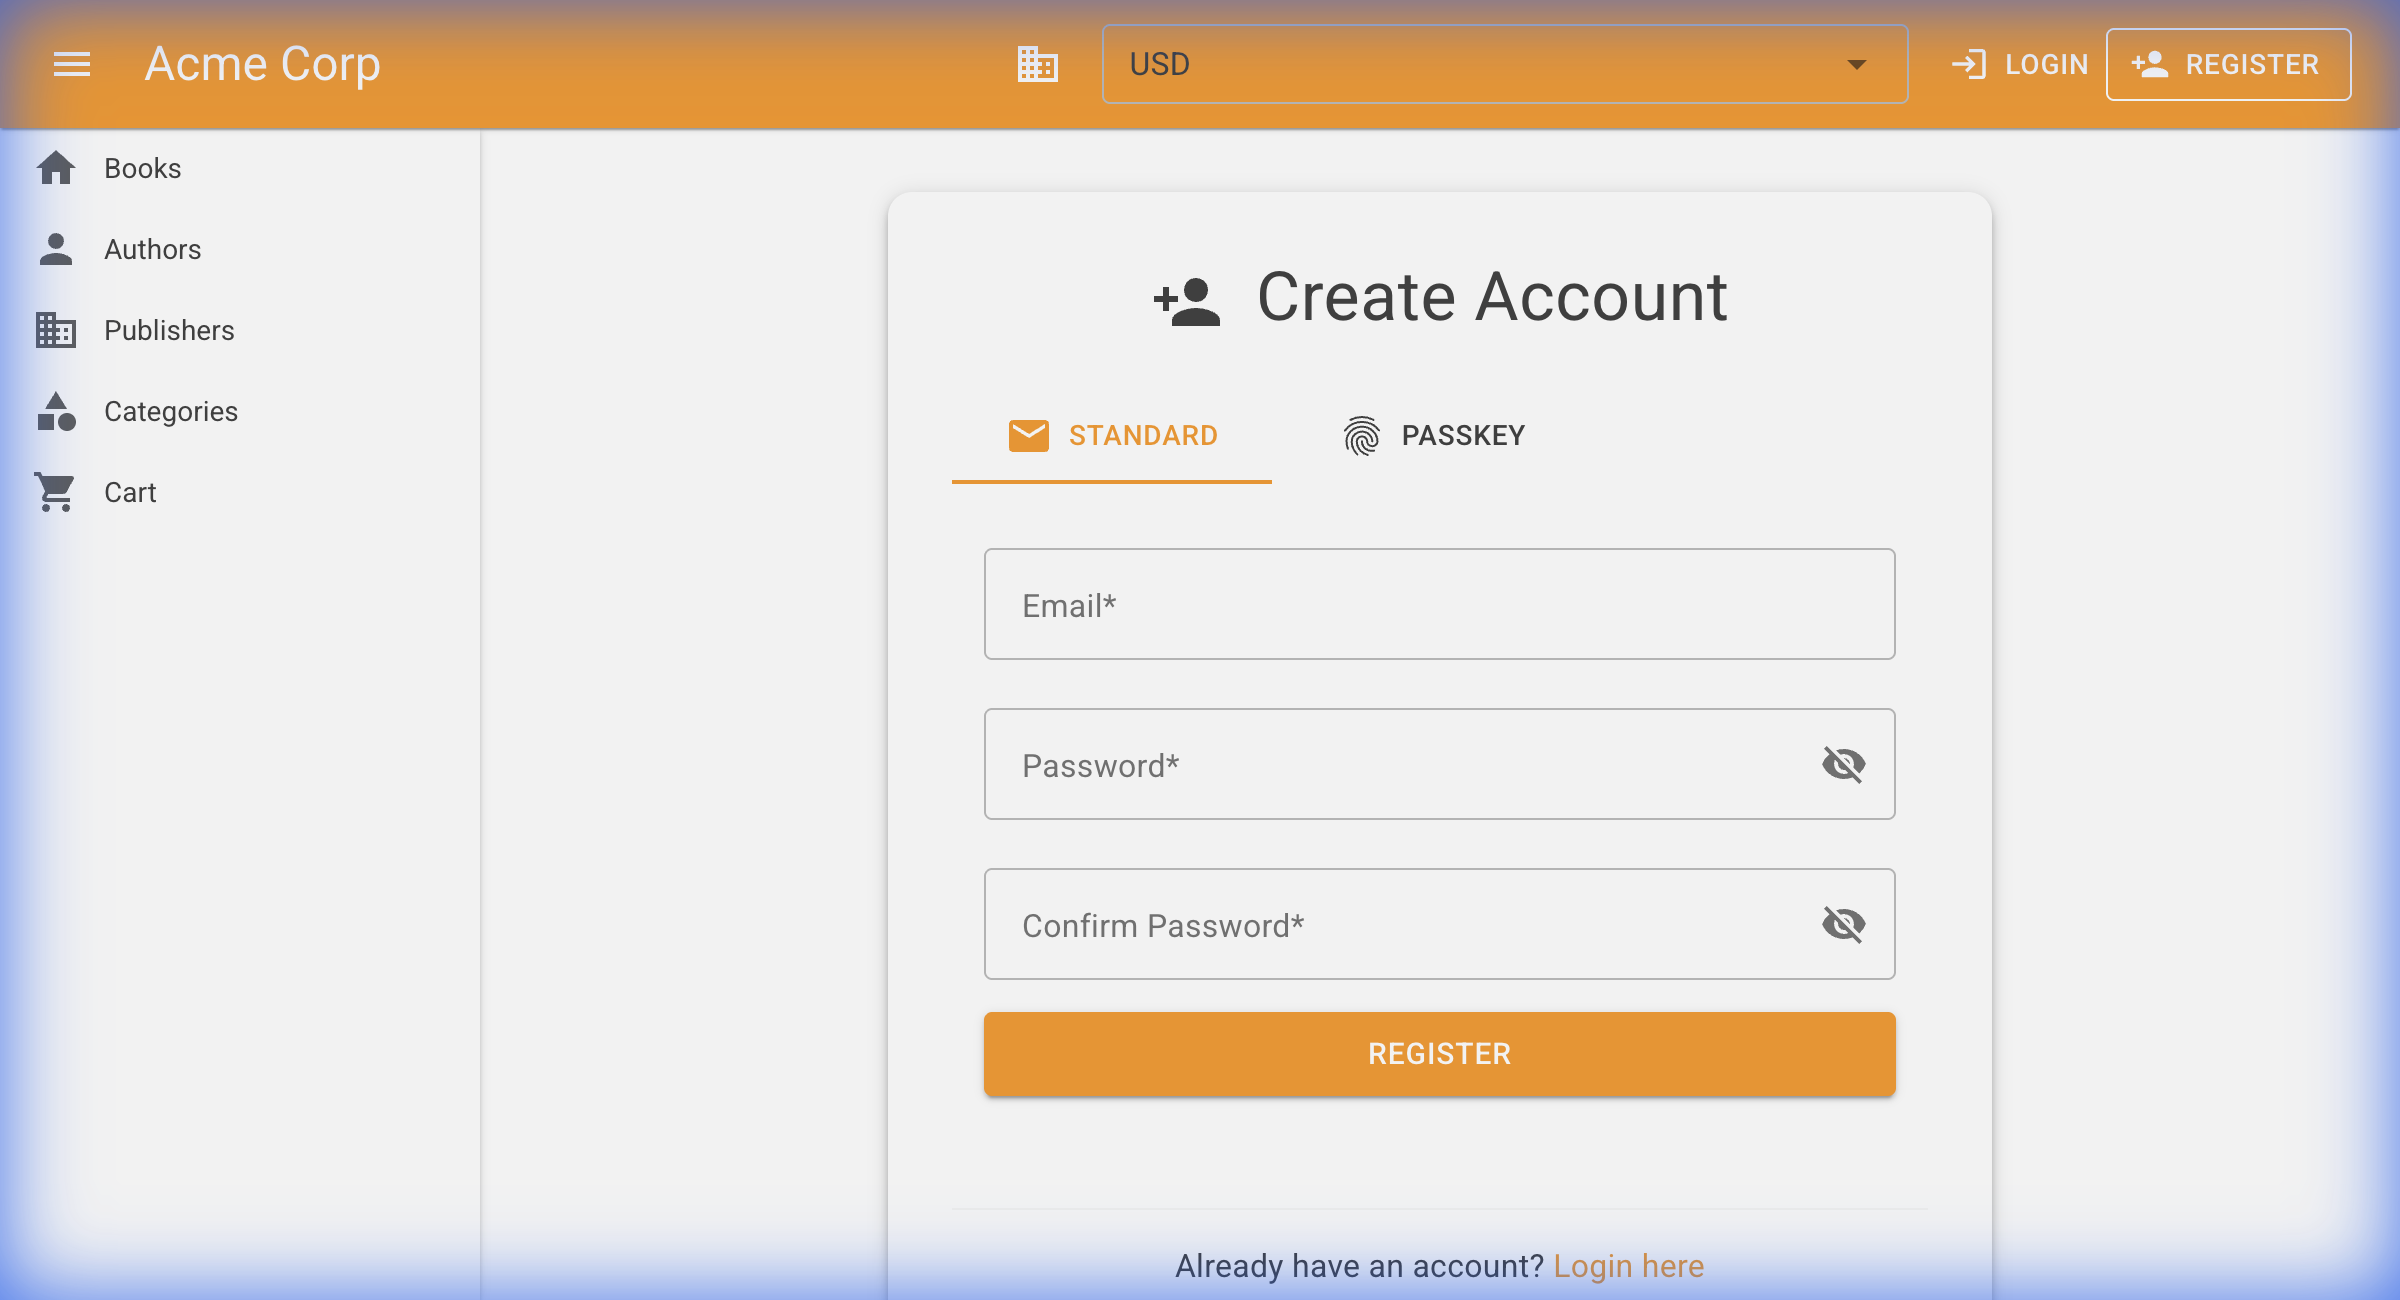Switch to the Passkey tab
This screenshot has width=2400, height=1300.
click(1433, 436)
